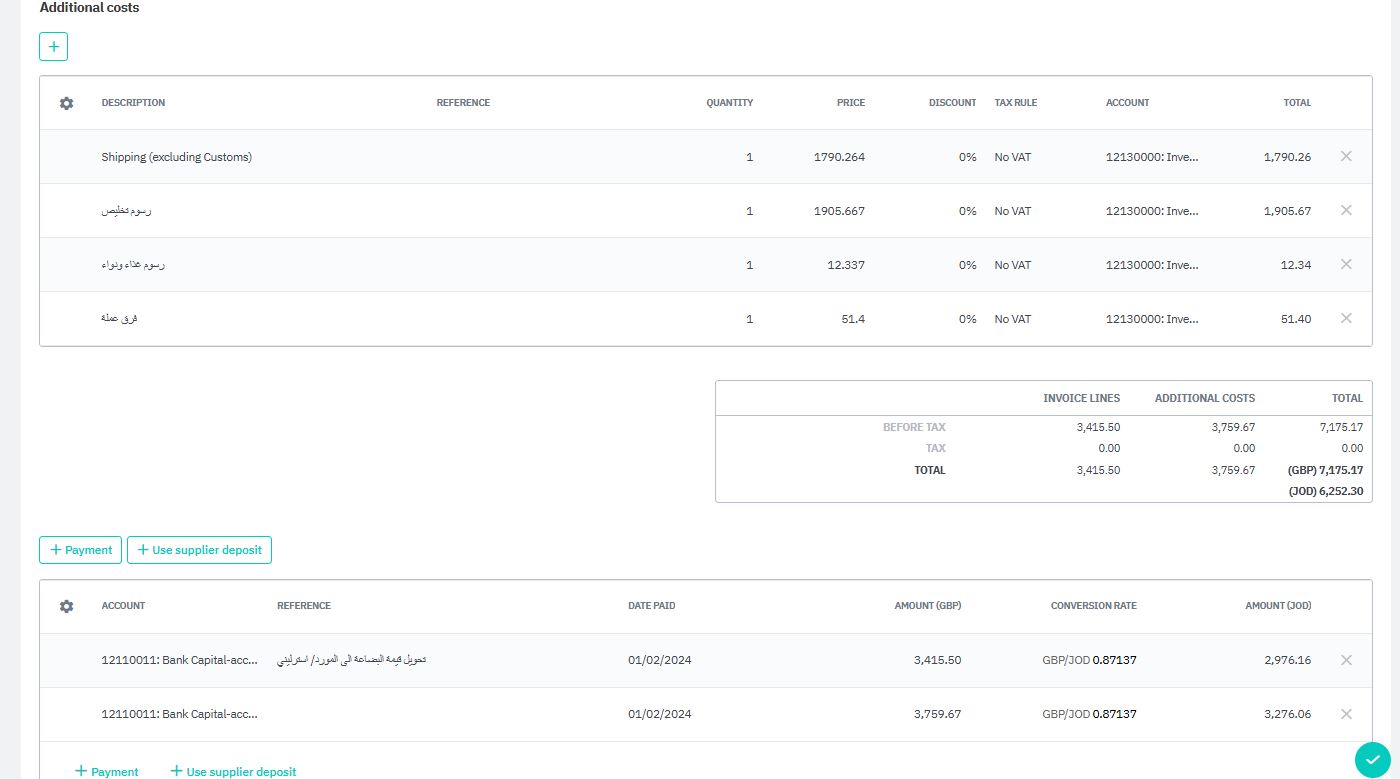Remove the 3,759.67 GBP payment row
Screen dimensions: 1400x779
coord(1345,714)
